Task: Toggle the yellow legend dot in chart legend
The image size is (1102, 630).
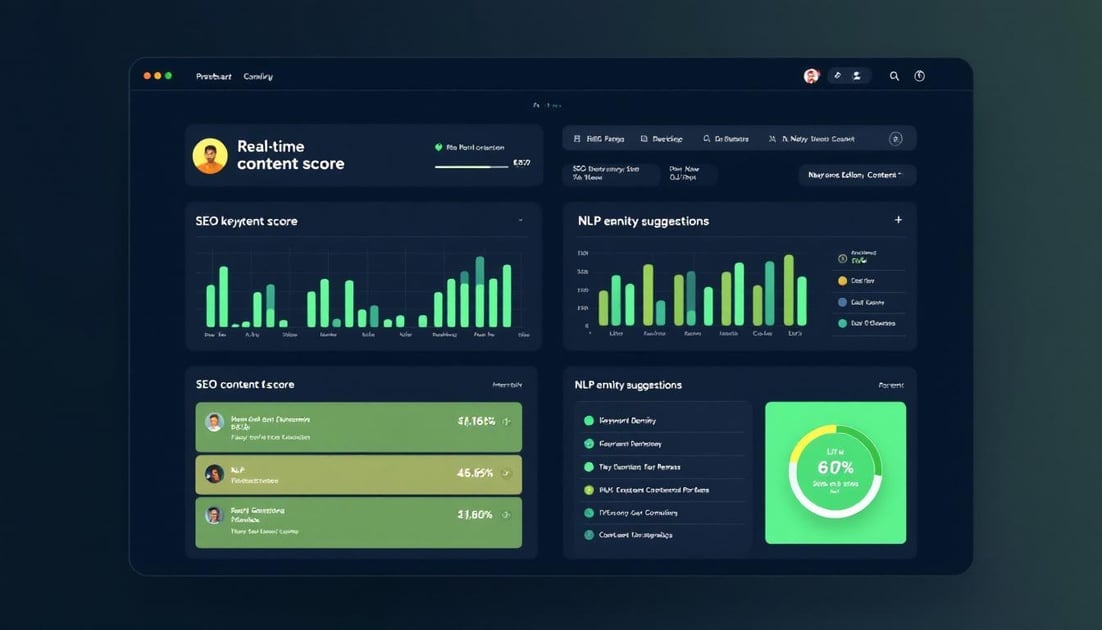Action: pyautogui.click(x=842, y=281)
